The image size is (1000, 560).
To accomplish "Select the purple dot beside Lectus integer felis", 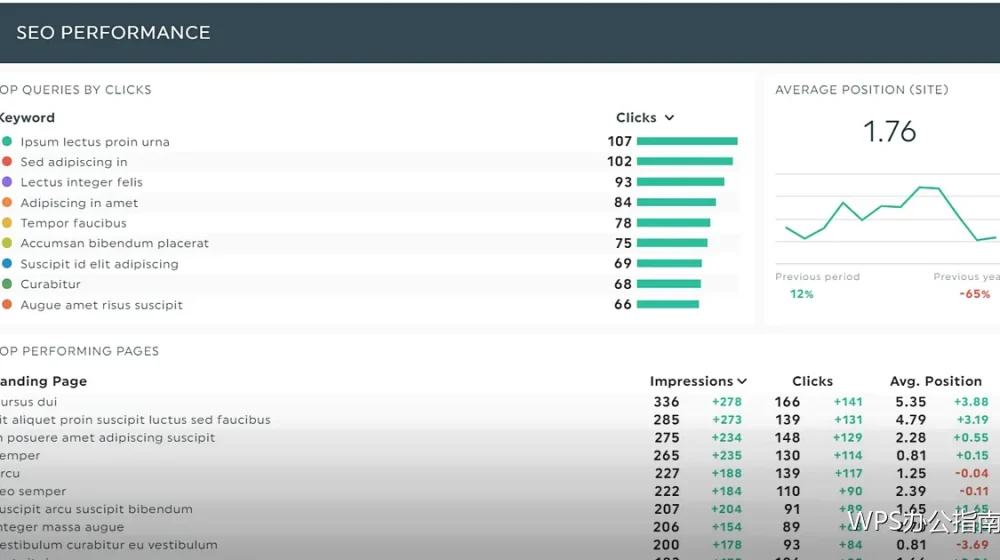I will tap(7, 182).
